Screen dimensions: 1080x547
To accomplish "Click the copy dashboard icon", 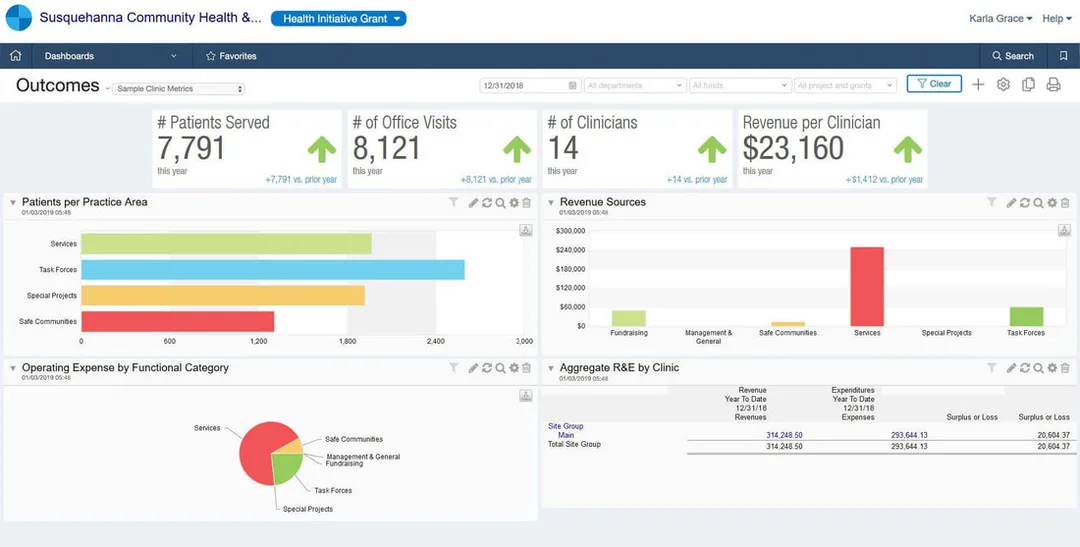I will pos(1028,85).
